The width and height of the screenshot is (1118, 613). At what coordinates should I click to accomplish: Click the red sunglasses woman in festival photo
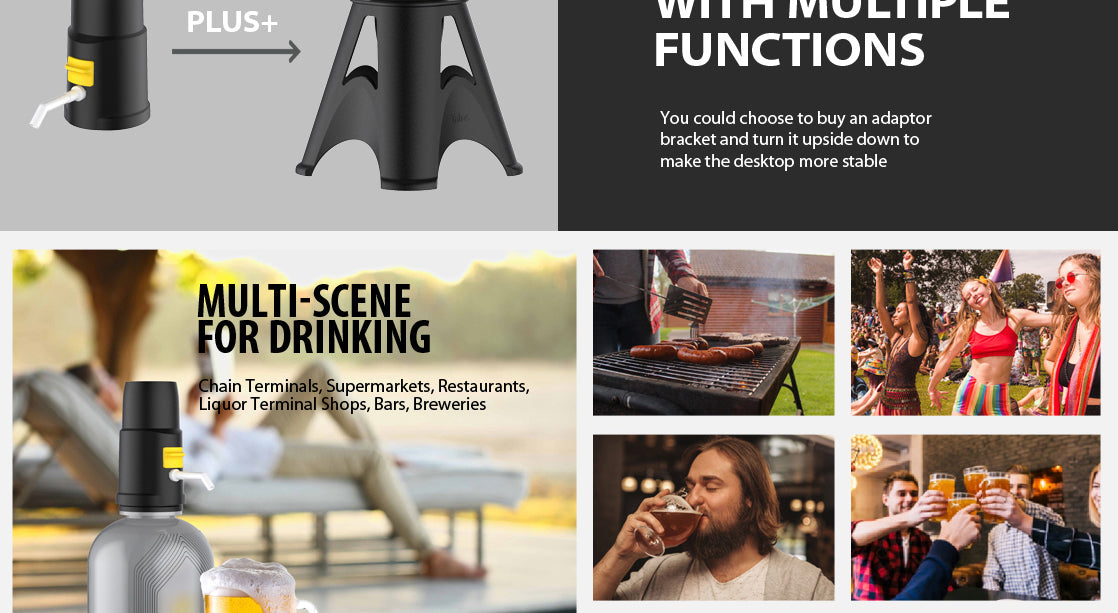1075,335
